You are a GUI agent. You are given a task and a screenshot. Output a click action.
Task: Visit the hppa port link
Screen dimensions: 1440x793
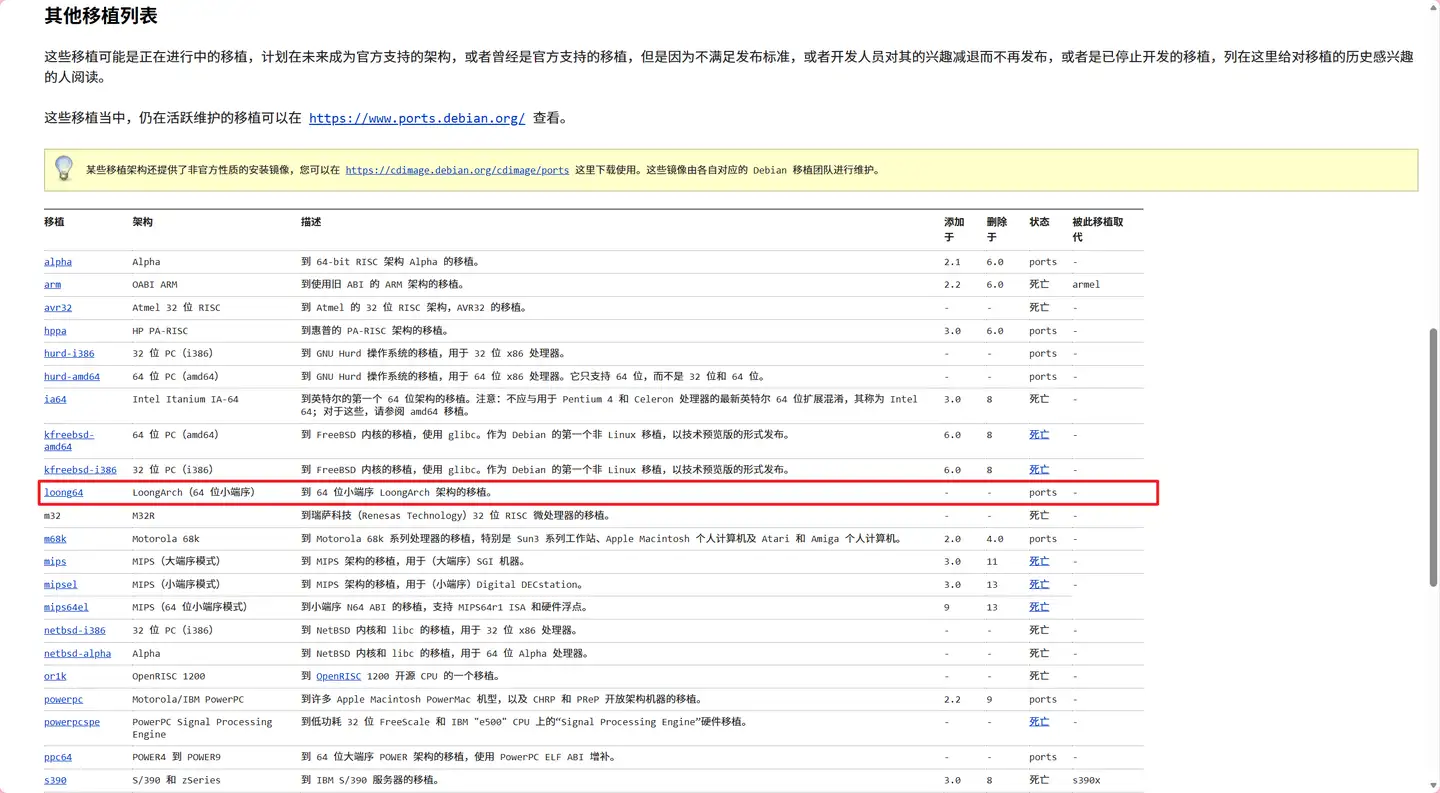point(55,331)
